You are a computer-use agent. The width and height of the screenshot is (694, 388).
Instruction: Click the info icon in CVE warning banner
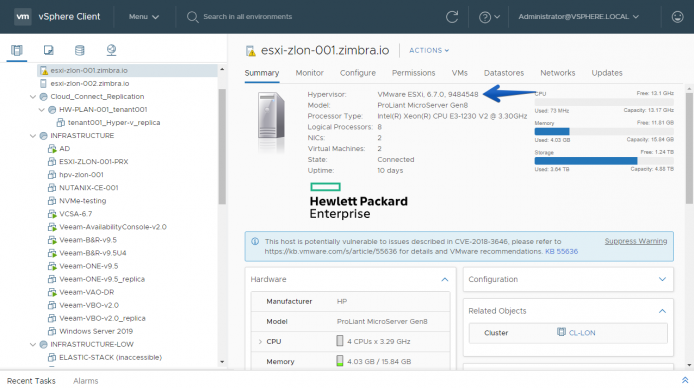pyautogui.click(x=255, y=242)
